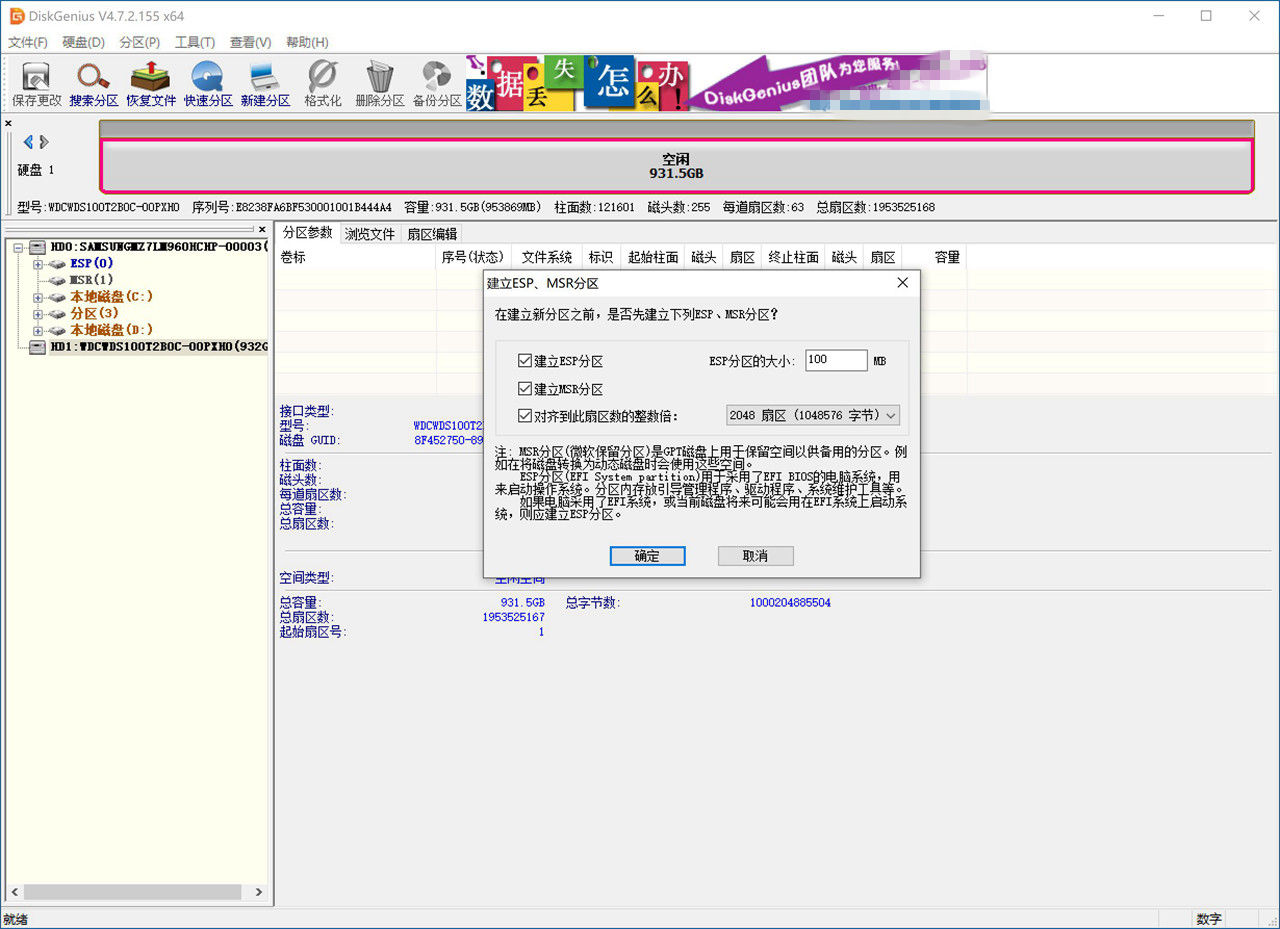Click the 确定 button to confirm
This screenshot has height=929, width=1280.
coord(647,555)
